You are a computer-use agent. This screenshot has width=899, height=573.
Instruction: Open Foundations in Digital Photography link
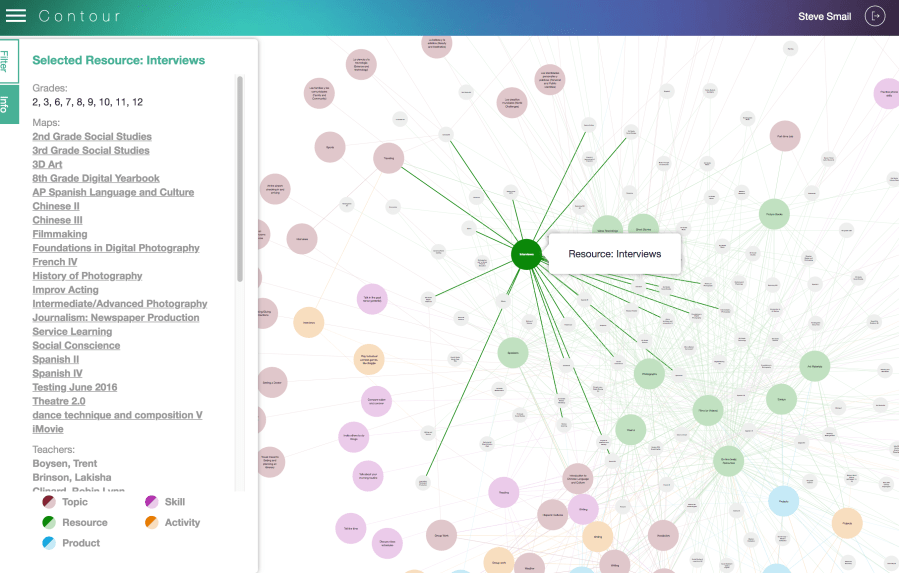116,249
